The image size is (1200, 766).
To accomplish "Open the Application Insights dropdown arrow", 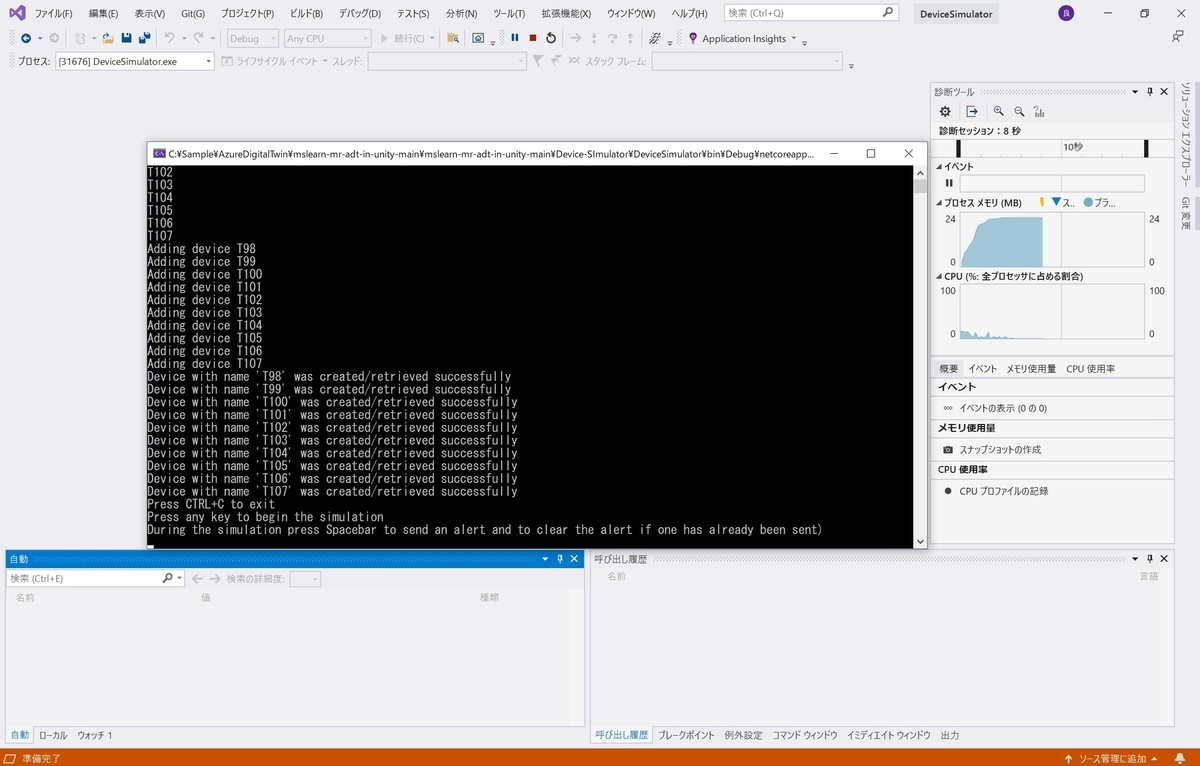I will pyautogui.click(x=794, y=38).
